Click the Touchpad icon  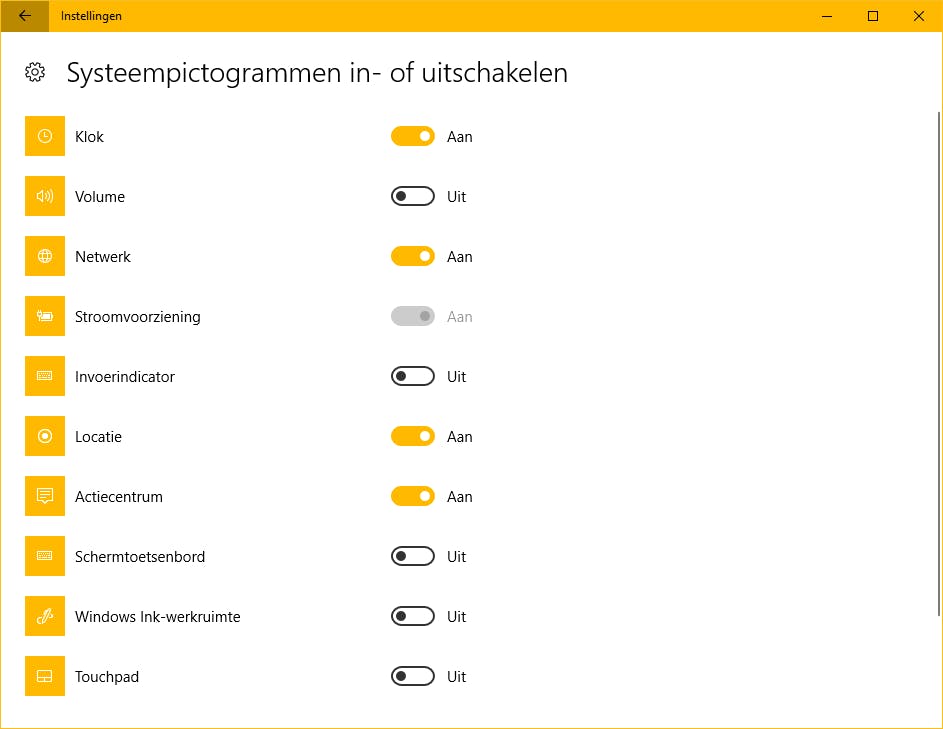pyautogui.click(x=45, y=677)
